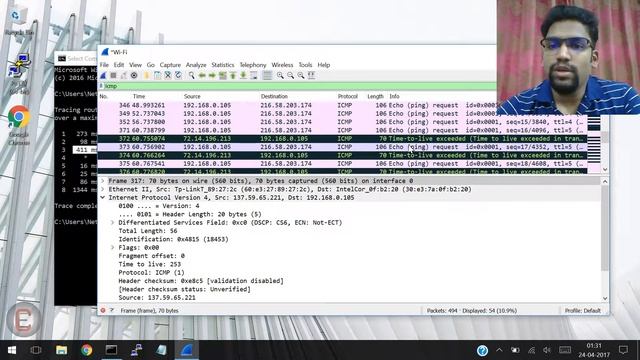
Task: Sort packets by Protocol column
Action: pos(347,97)
